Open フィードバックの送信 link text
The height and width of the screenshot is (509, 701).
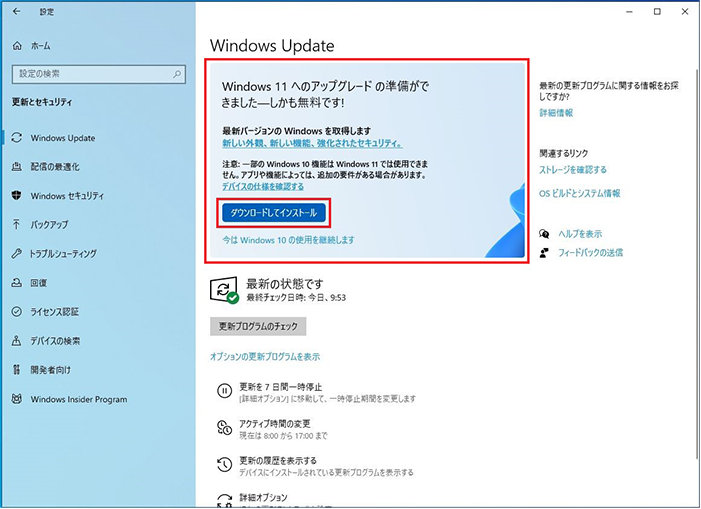pos(590,252)
